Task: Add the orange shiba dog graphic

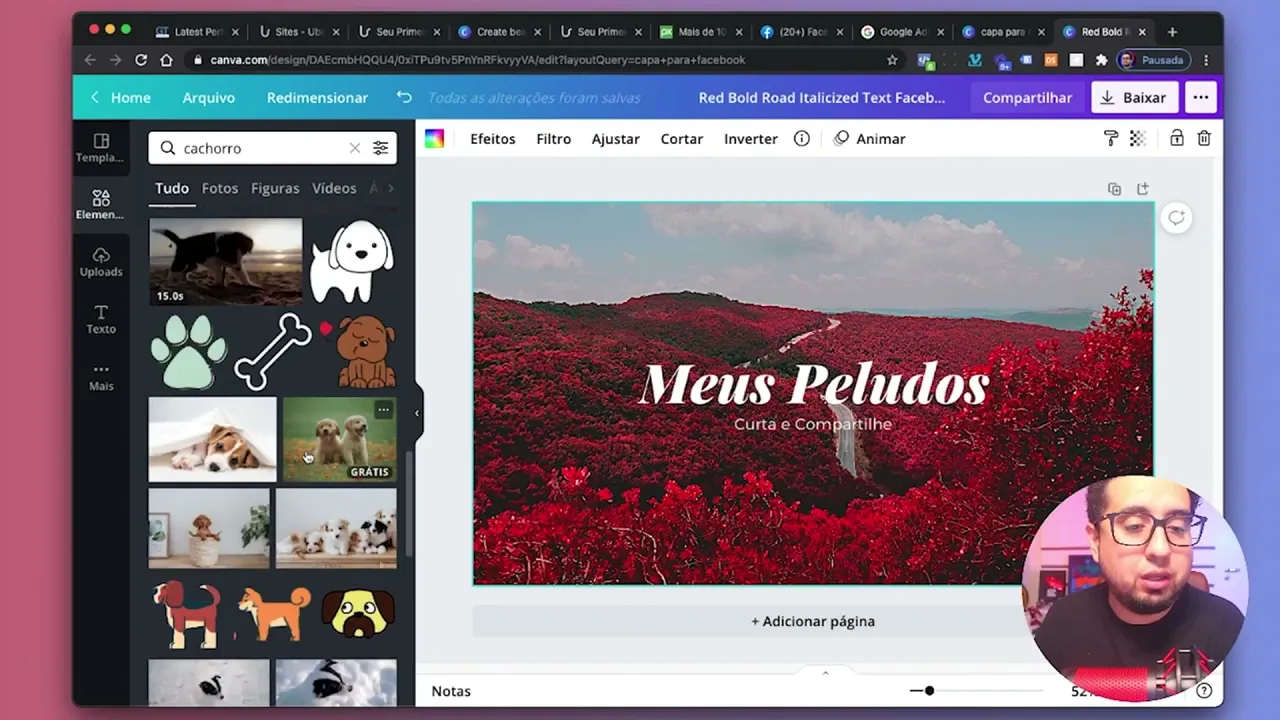Action: pyautogui.click(x=273, y=612)
